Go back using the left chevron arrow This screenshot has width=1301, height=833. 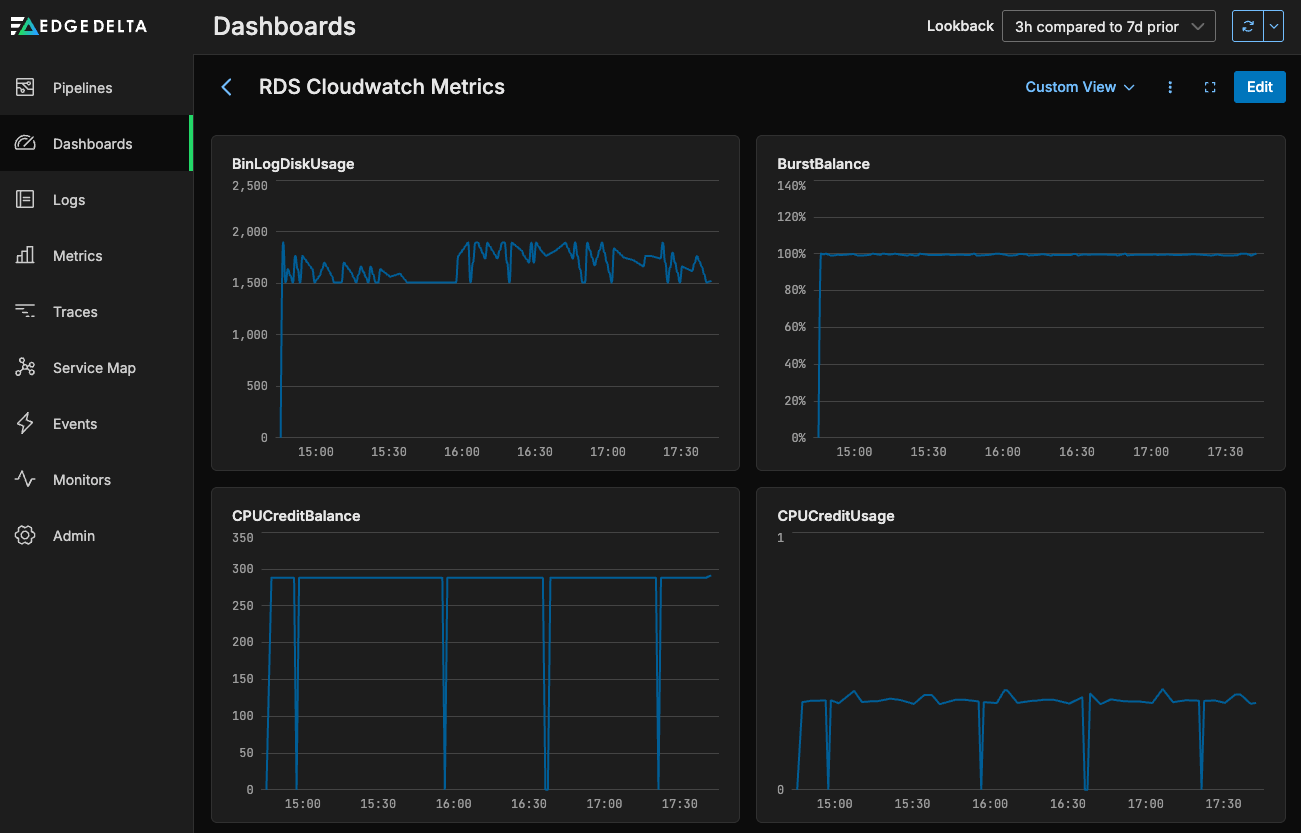tap(226, 88)
